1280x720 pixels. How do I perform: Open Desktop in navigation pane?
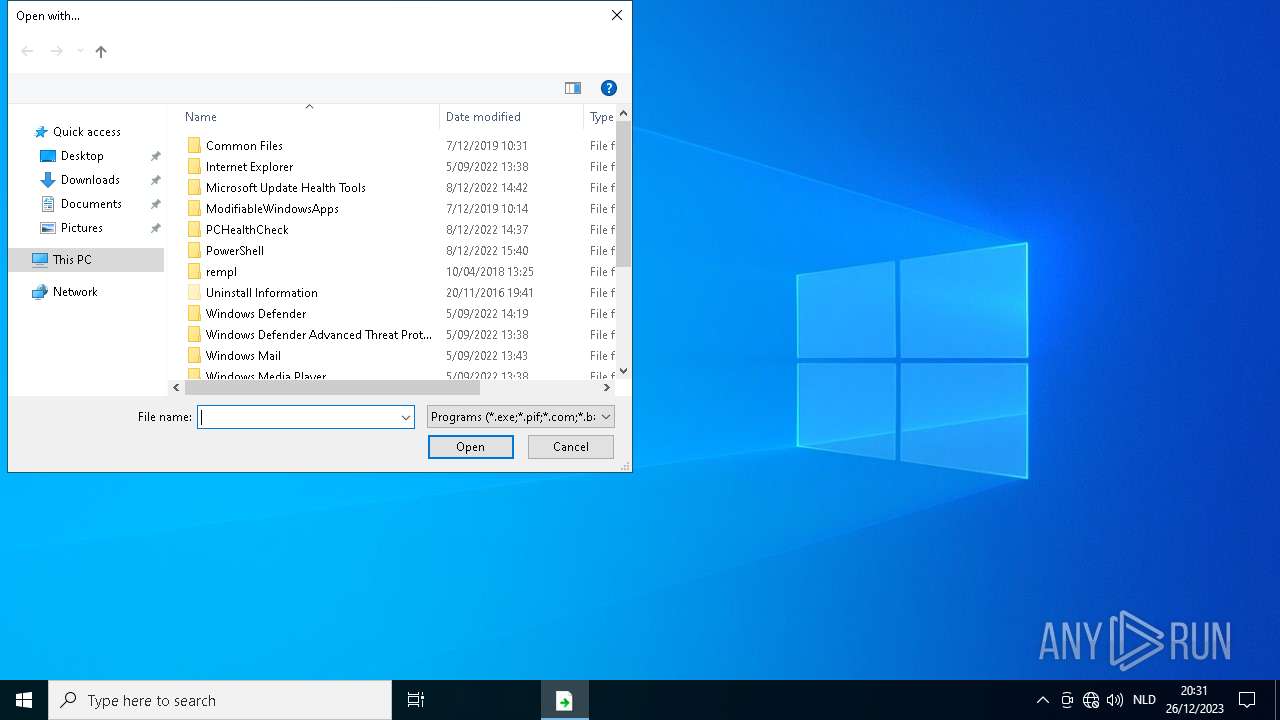point(82,156)
